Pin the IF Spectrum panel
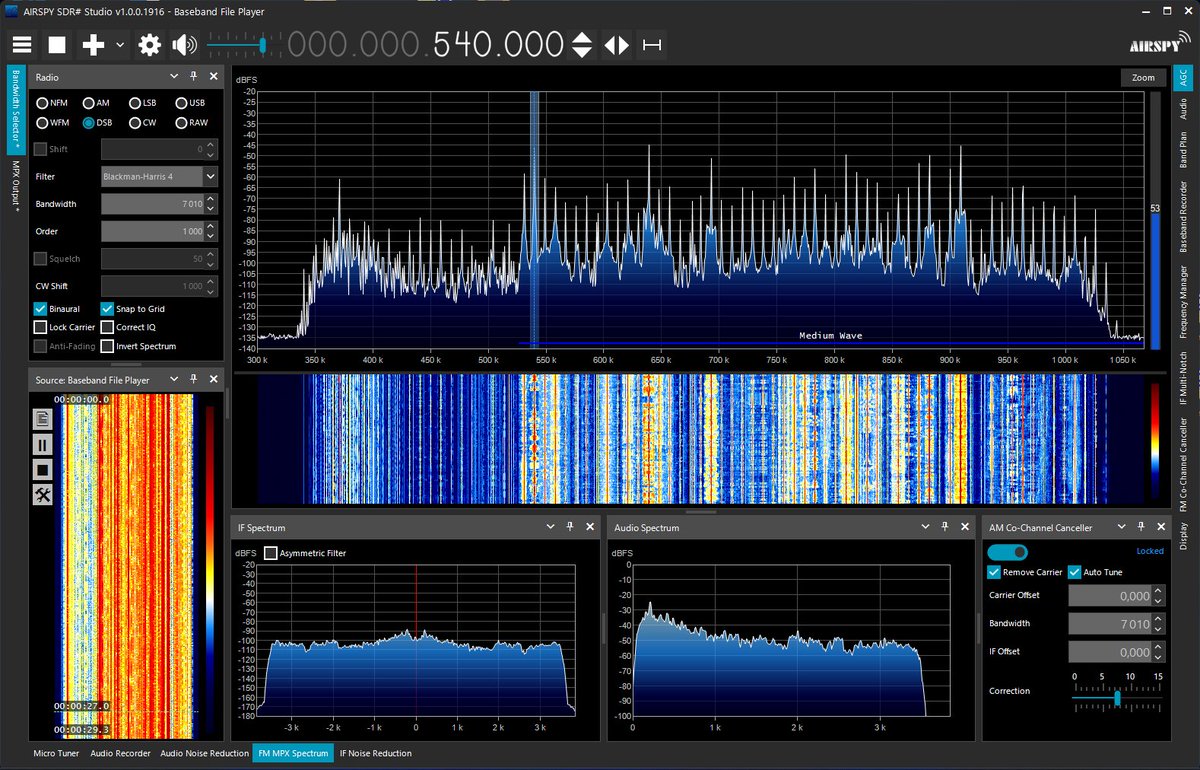Screen dimensions: 1200x770 pos(569,527)
